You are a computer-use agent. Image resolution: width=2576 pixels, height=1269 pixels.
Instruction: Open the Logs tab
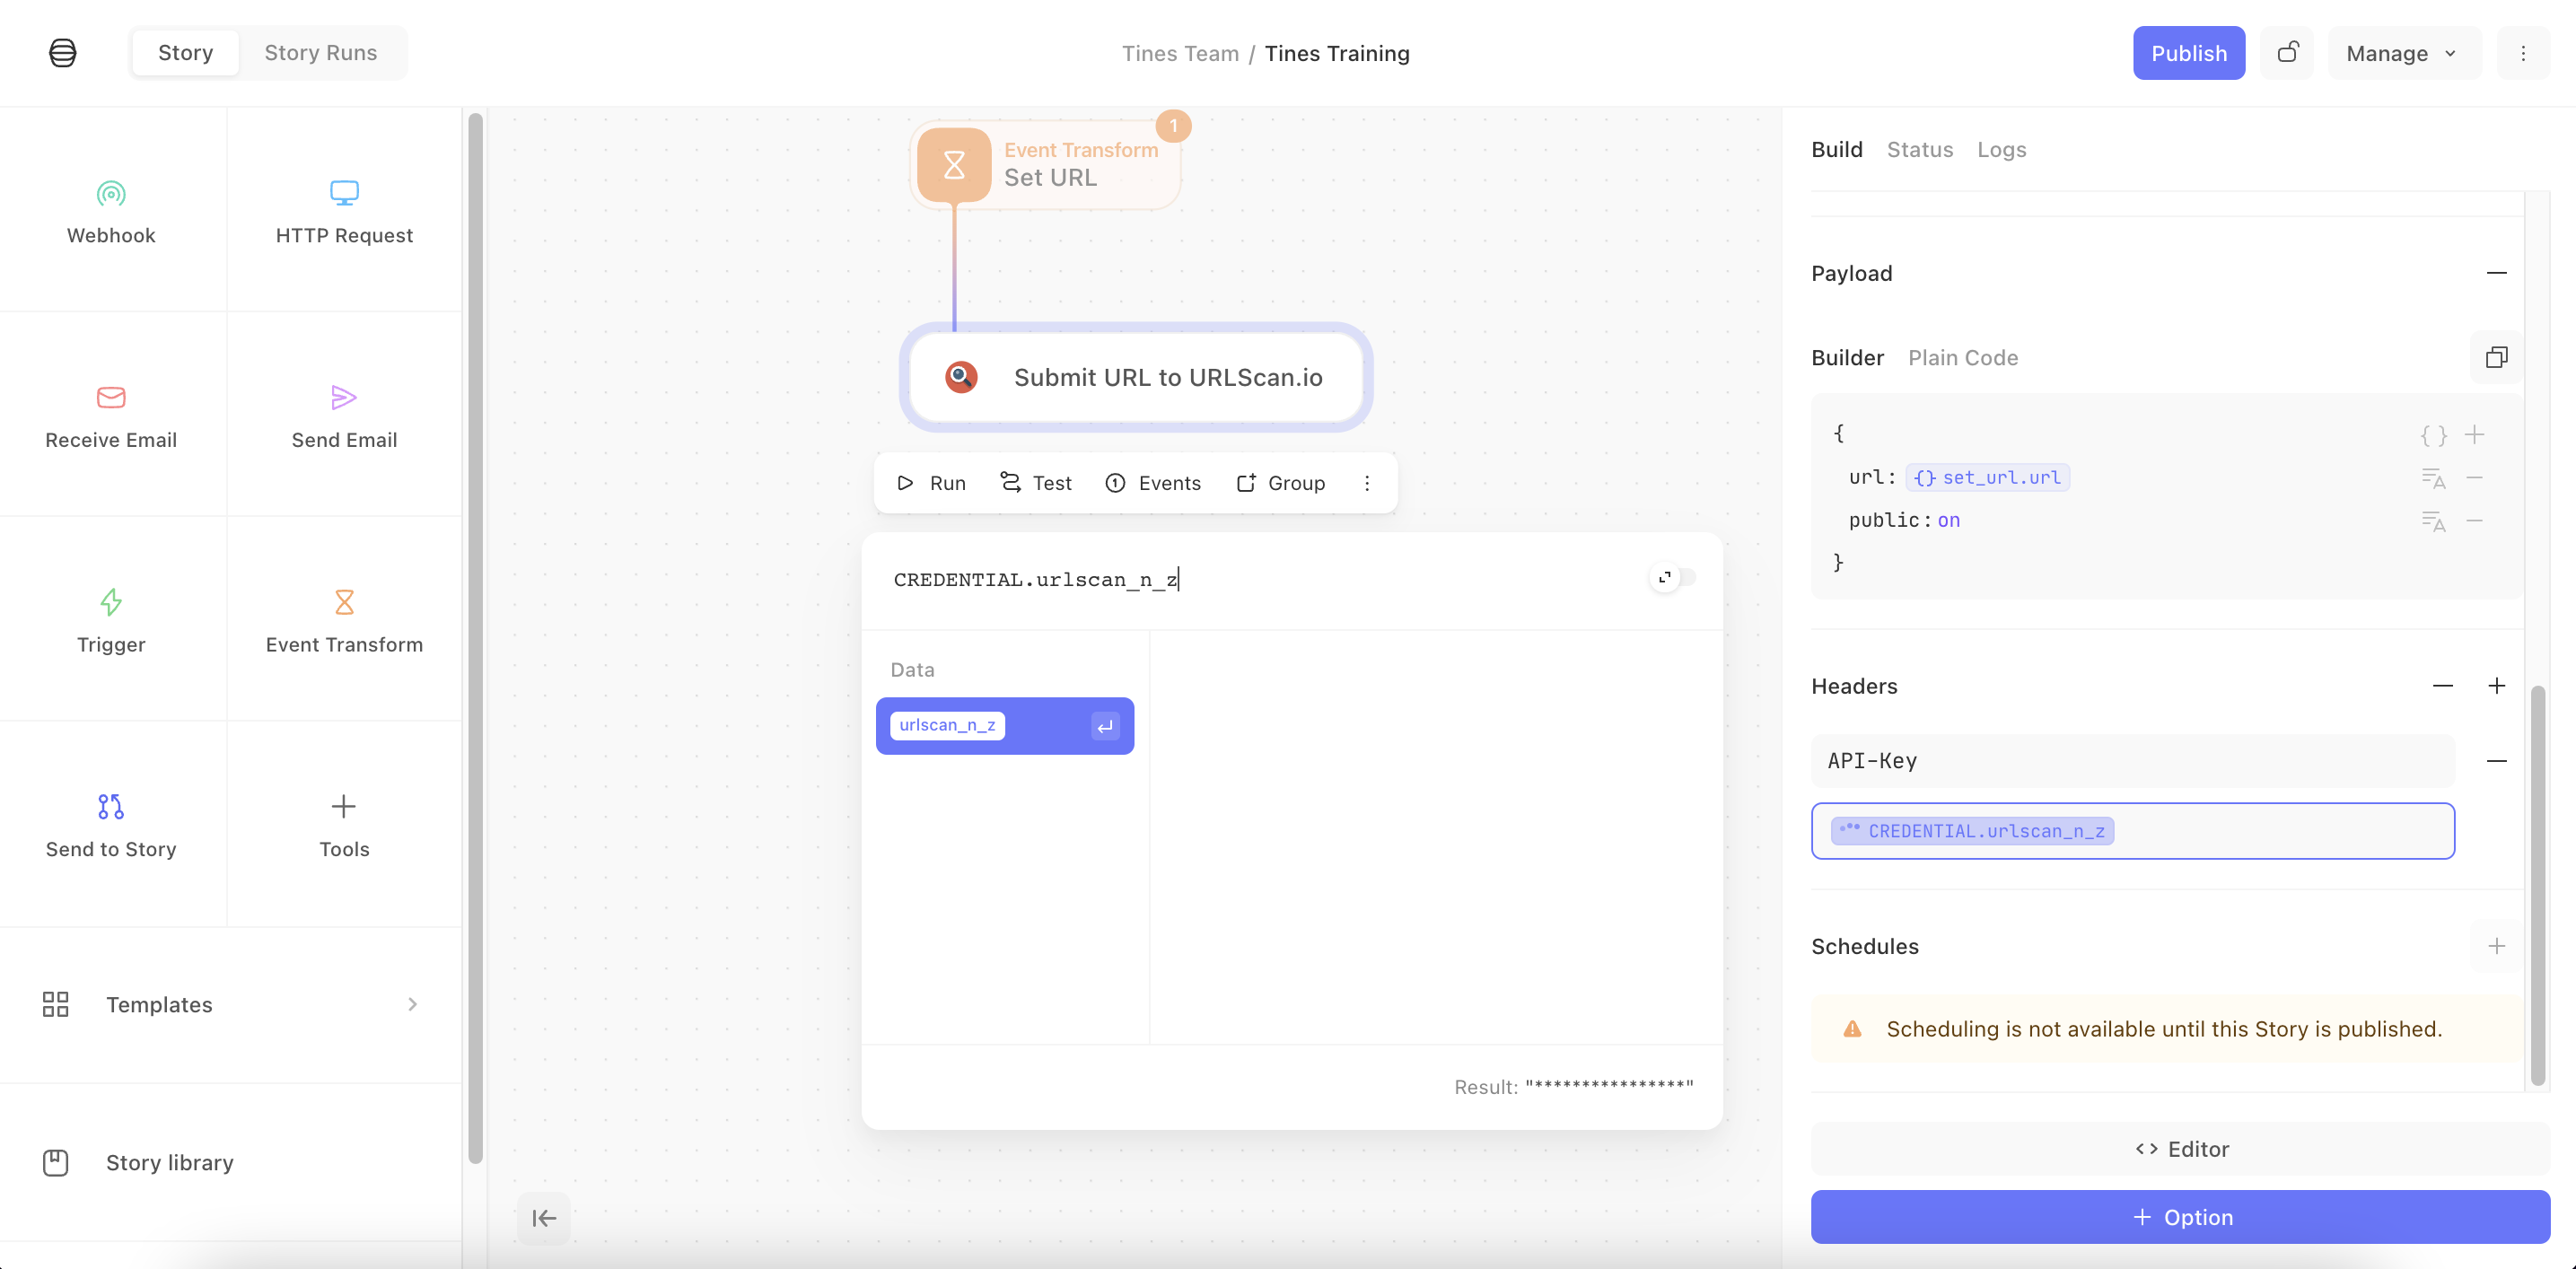(x=2001, y=150)
